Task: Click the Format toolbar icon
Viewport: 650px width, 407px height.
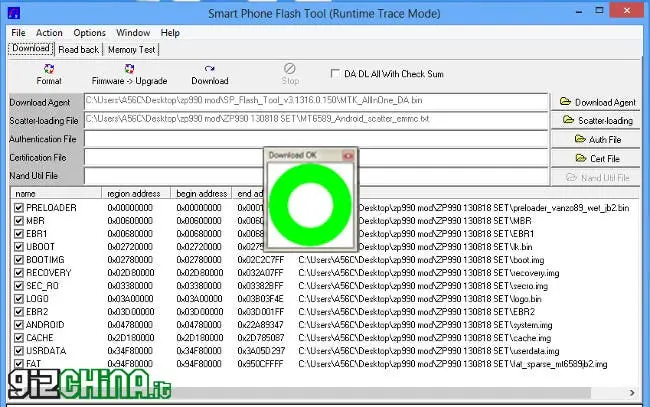Action: [x=49, y=69]
